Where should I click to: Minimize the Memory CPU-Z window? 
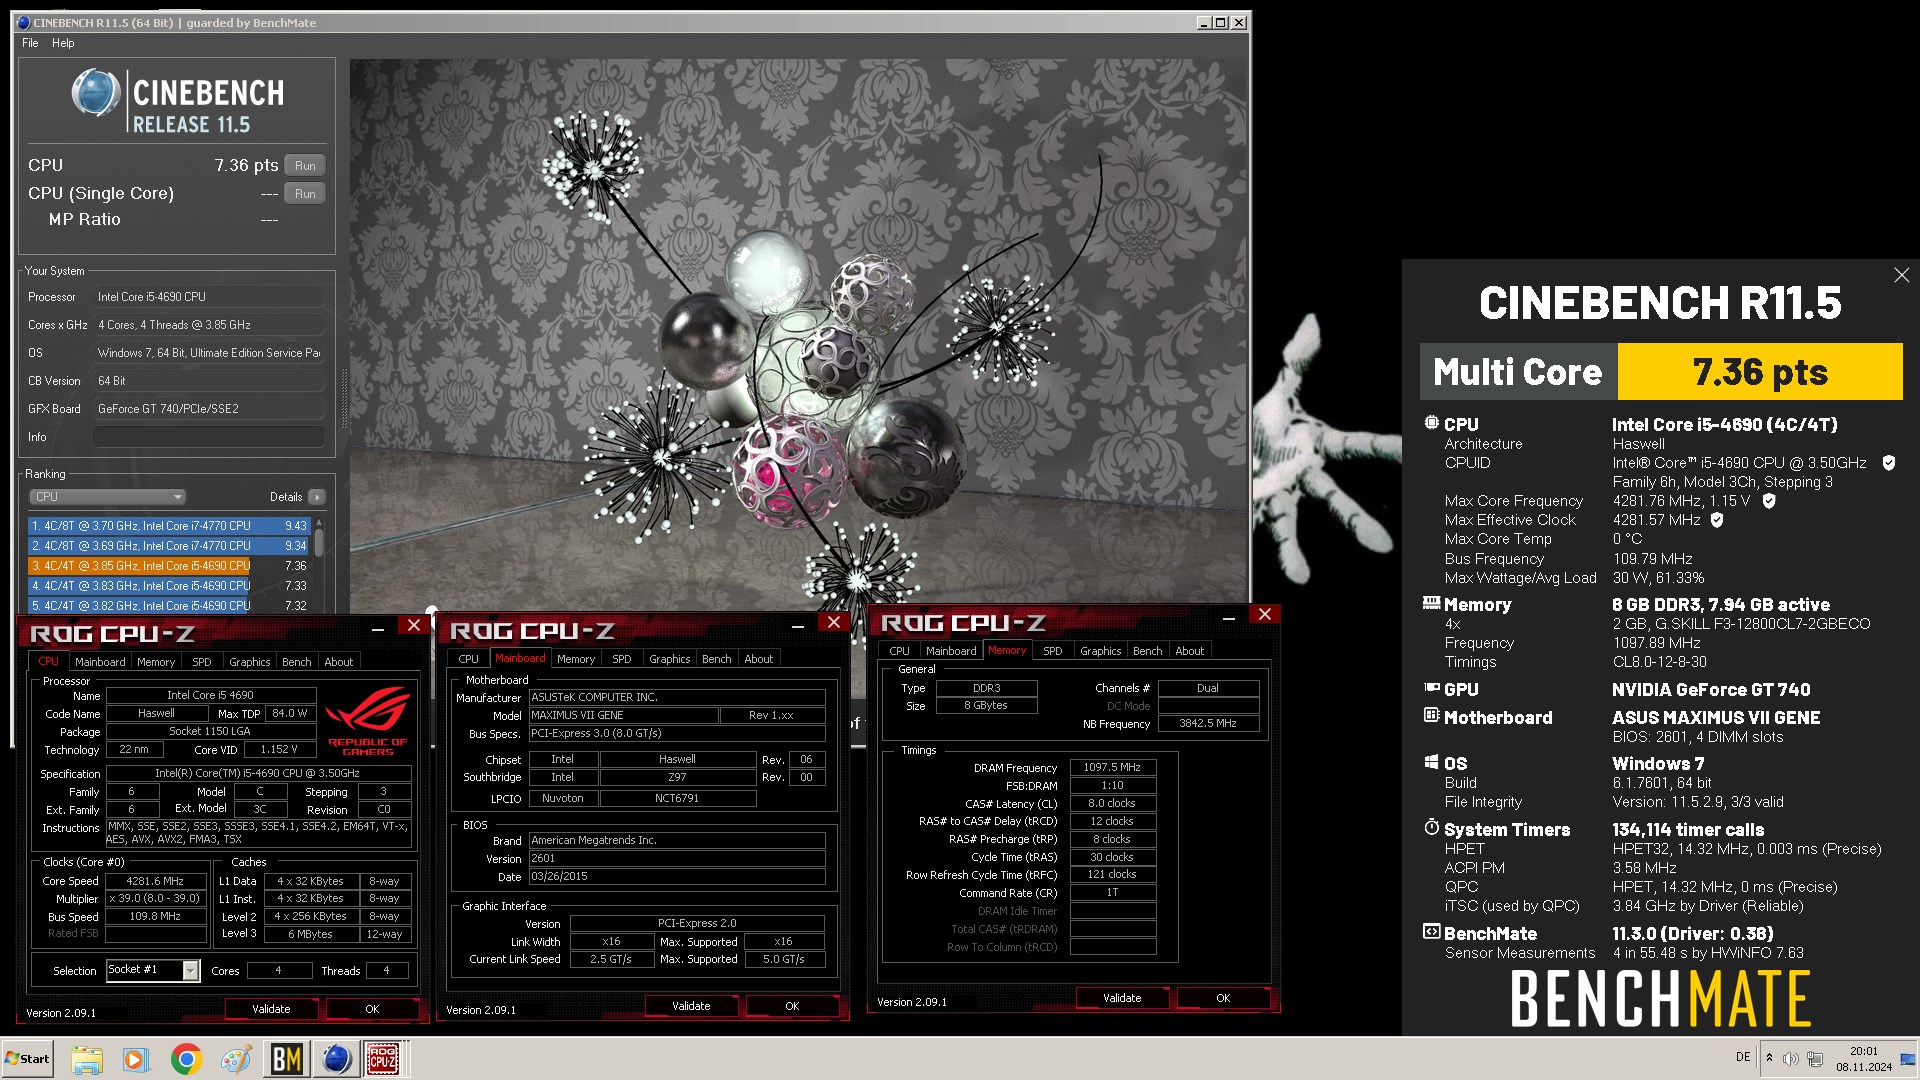[1229, 617]
